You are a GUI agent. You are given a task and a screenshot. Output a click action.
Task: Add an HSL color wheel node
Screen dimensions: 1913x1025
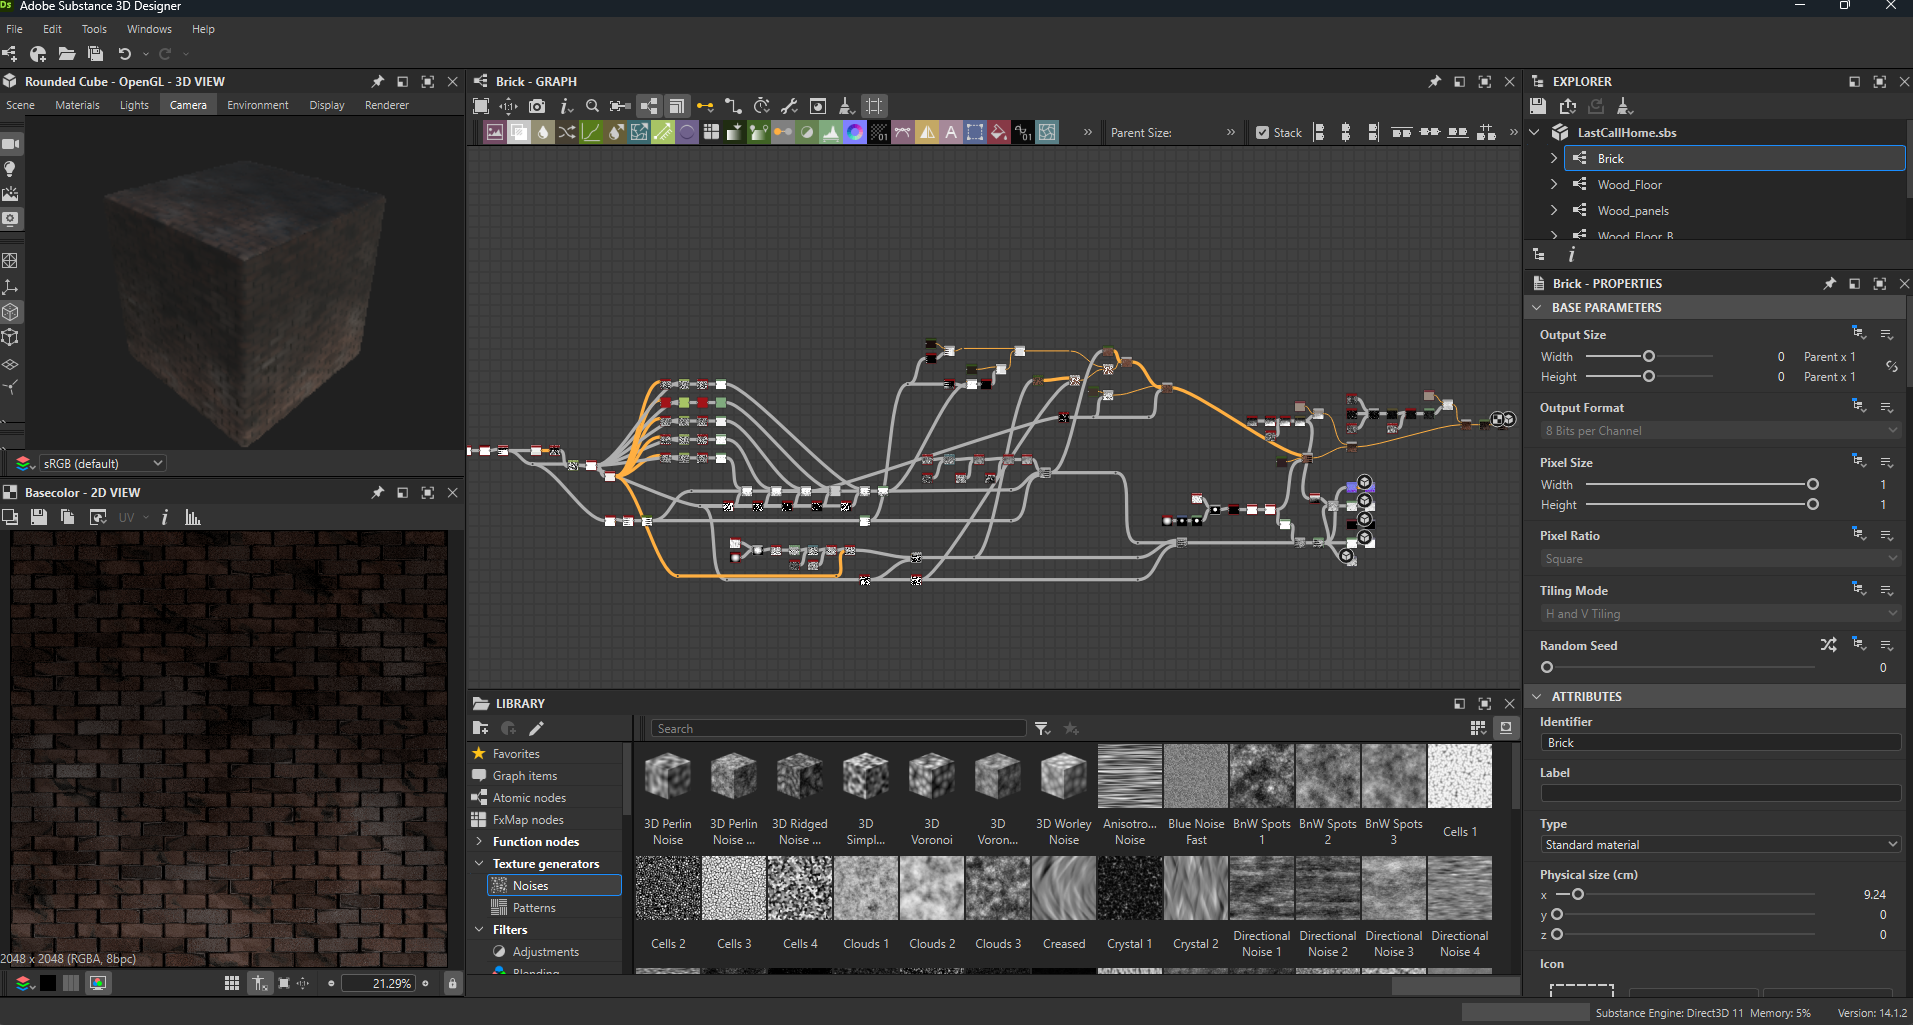[x=855, y=132]
